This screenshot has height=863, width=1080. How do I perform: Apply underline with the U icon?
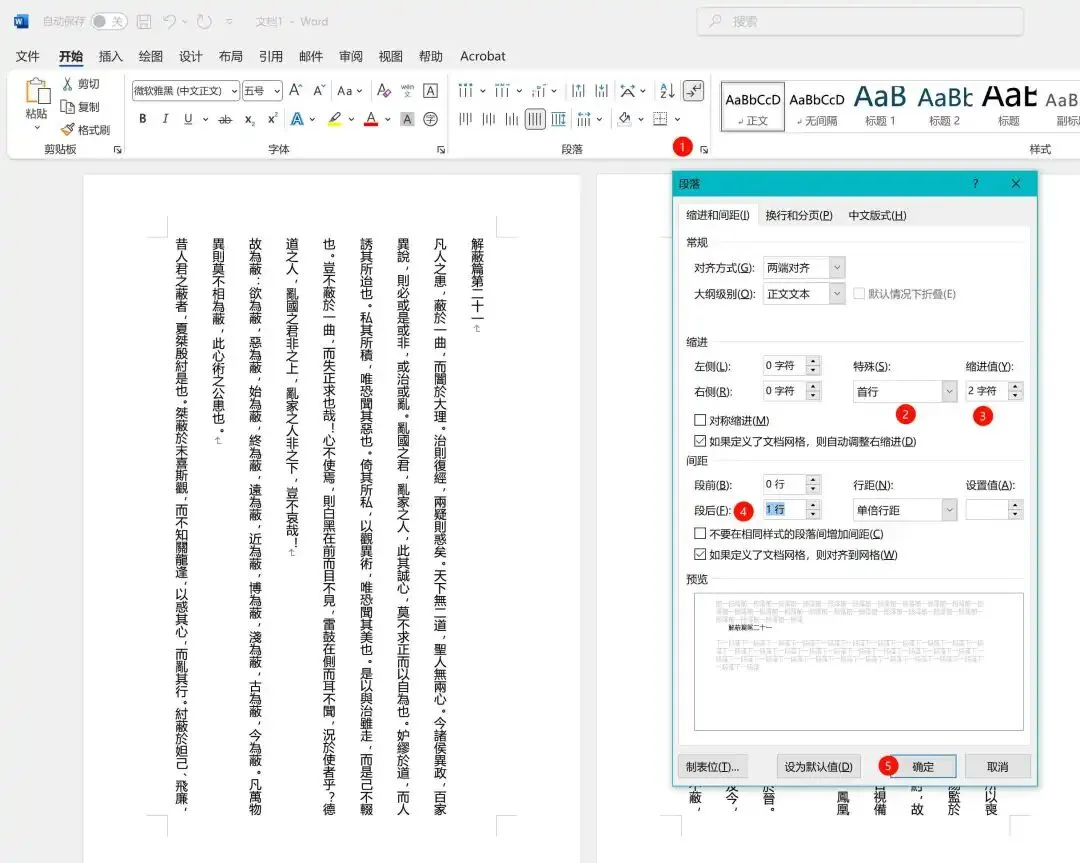[x=188, y=119]
